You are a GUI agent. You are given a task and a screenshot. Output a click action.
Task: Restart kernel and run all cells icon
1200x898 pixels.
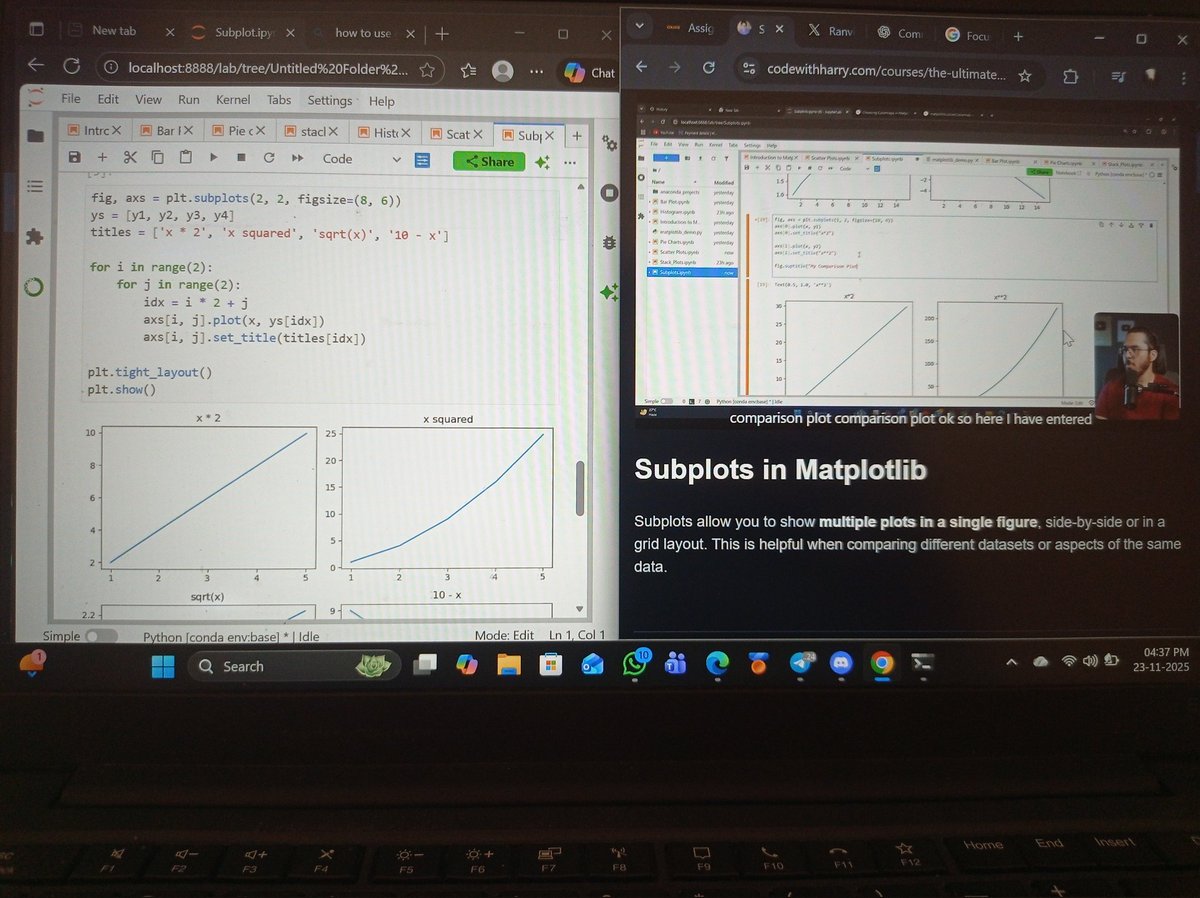[297, 158]
